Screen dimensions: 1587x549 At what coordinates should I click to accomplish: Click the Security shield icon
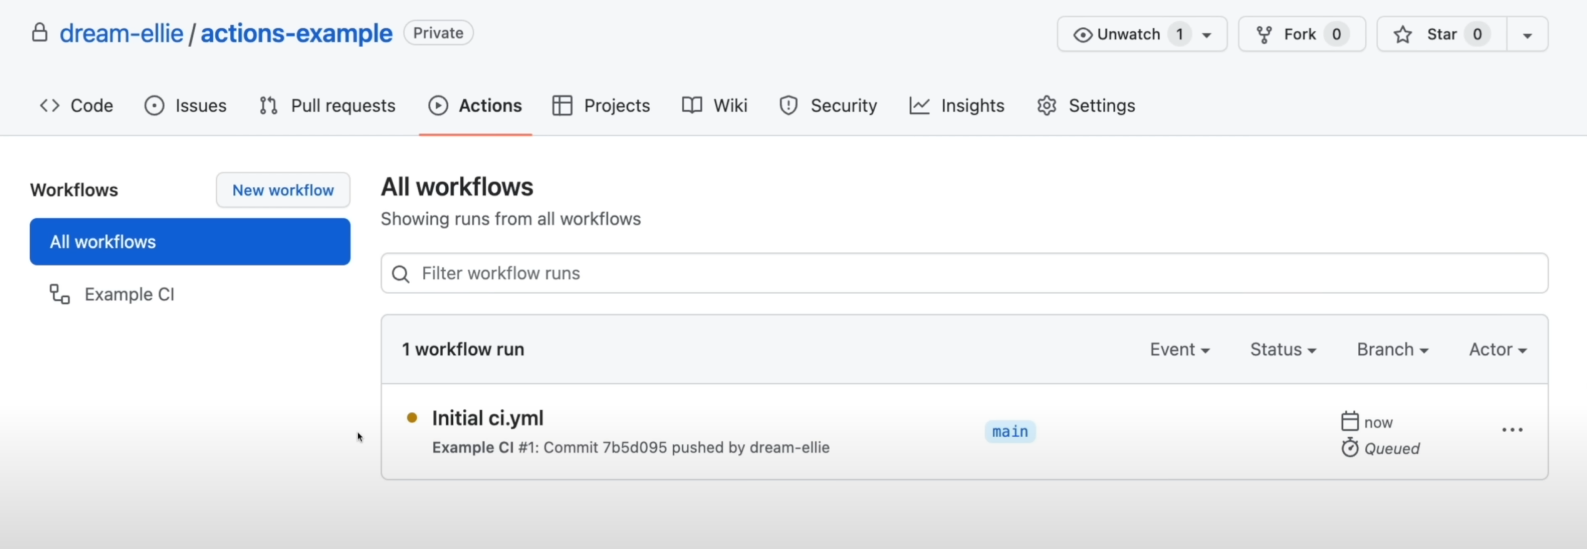[789, 105]
